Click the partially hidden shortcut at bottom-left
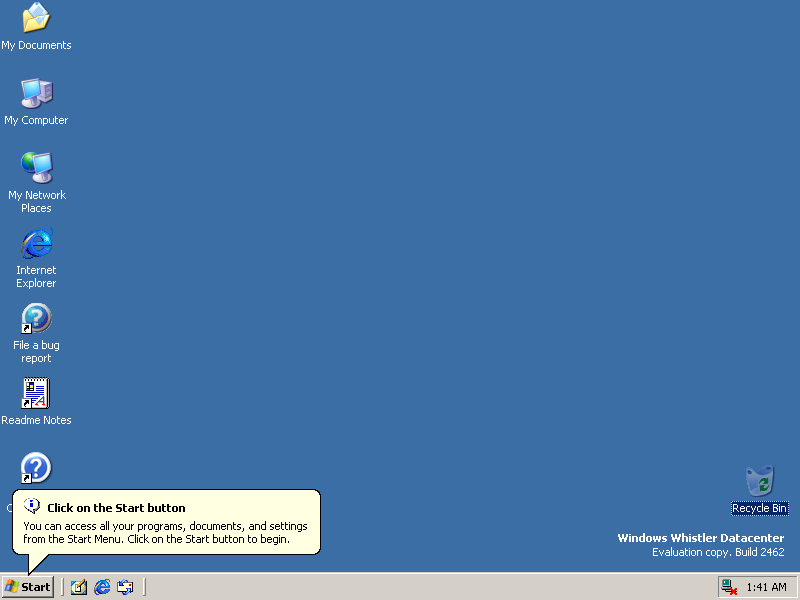Viewport: 800px width, 600px height. pyautogui.click(x=36, y=468)
